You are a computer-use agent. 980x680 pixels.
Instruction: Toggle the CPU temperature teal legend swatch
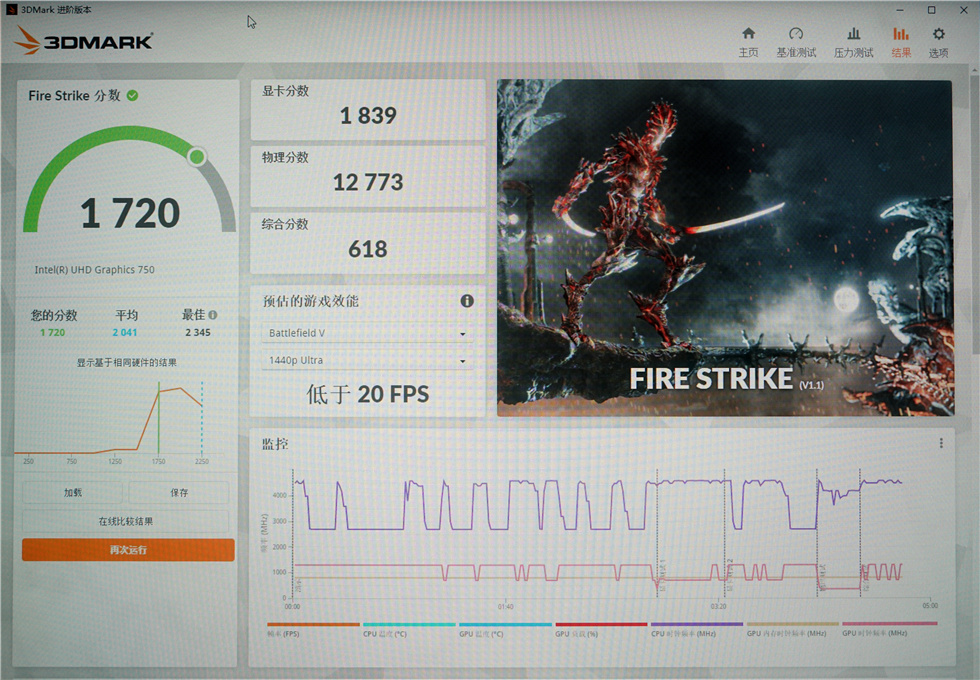[x=409, y=624]
